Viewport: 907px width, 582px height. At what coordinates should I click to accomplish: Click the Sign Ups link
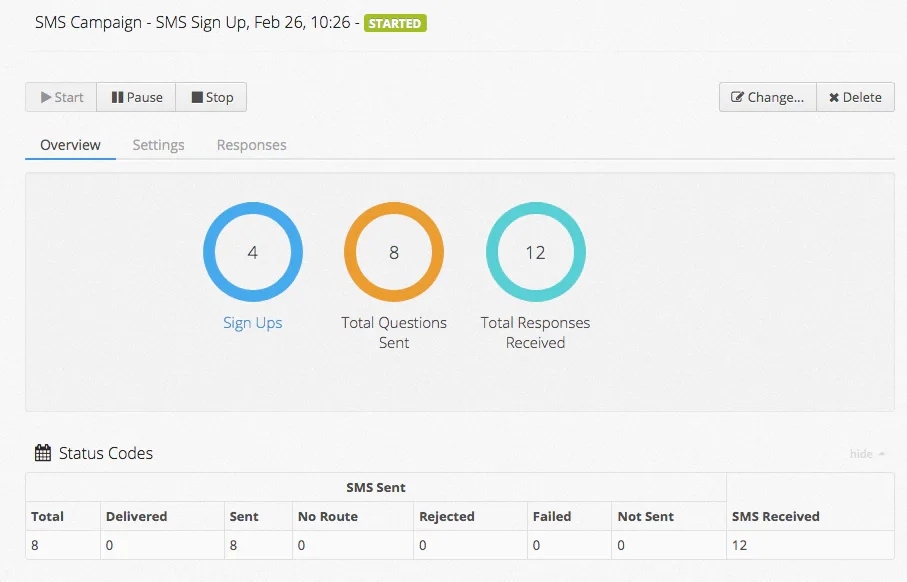[252, 323]
